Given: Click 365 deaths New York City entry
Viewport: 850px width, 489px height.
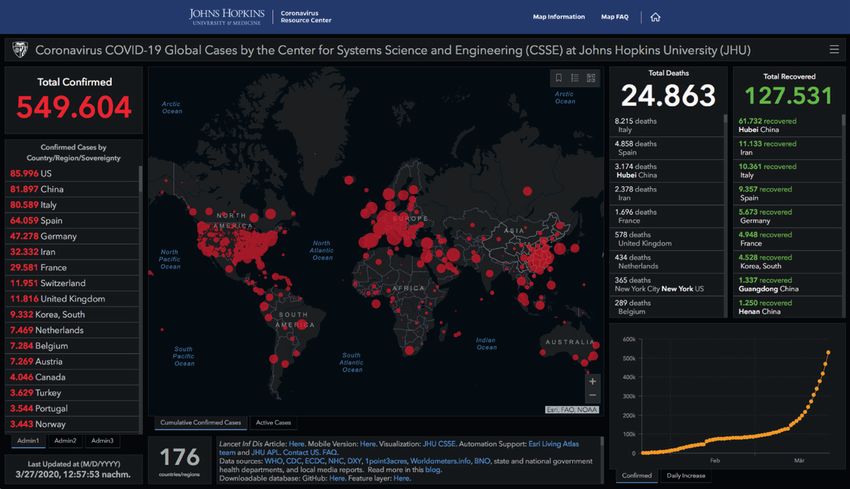Looking at the screenshot, I should click(x=667, y=285).
